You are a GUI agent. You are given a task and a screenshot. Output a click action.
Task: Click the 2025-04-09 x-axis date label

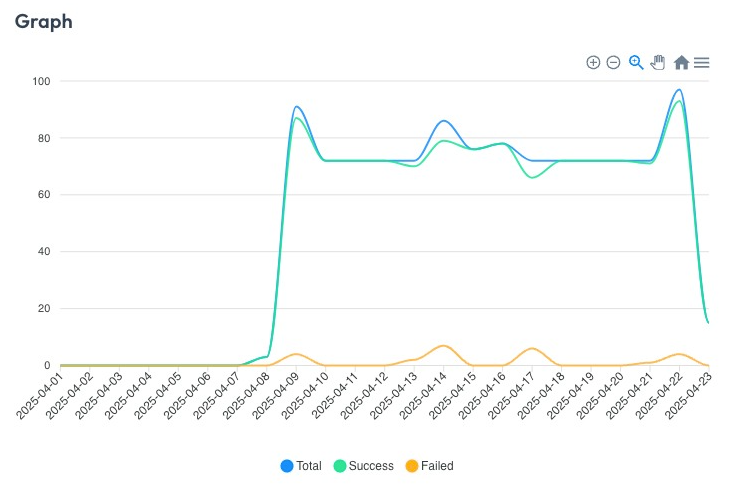click(x=279, y=396)
